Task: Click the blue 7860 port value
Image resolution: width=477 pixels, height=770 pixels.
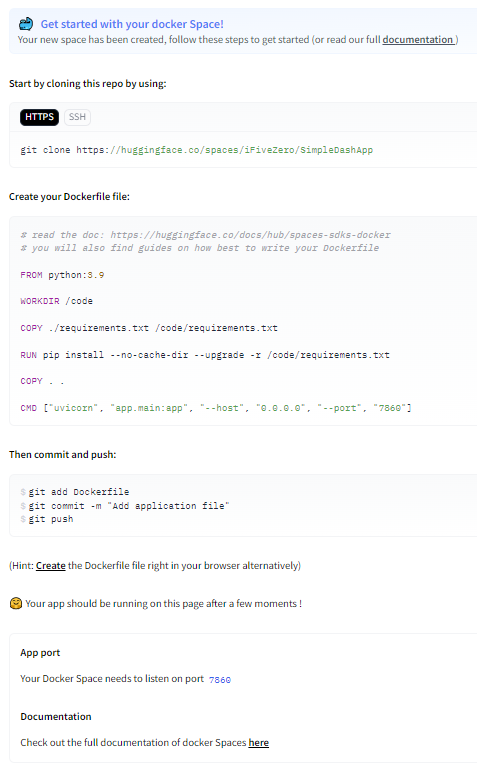Action: pyautogui.click(x=220, y=680)
